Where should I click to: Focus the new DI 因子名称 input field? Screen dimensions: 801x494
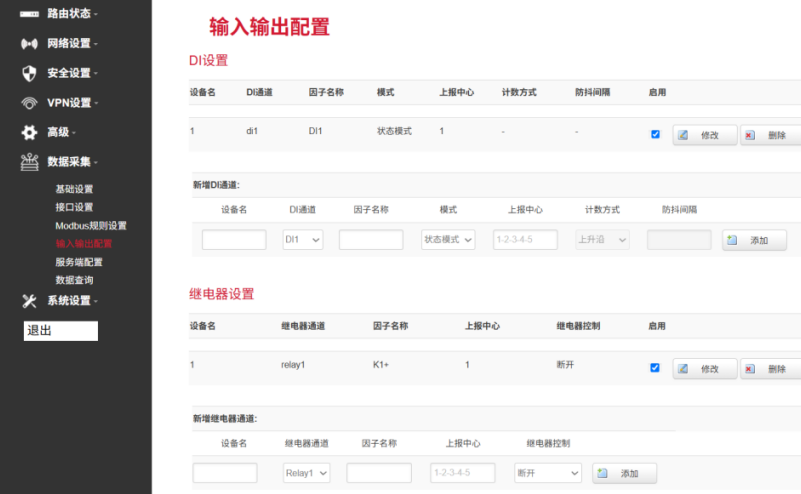coord(371,240)
